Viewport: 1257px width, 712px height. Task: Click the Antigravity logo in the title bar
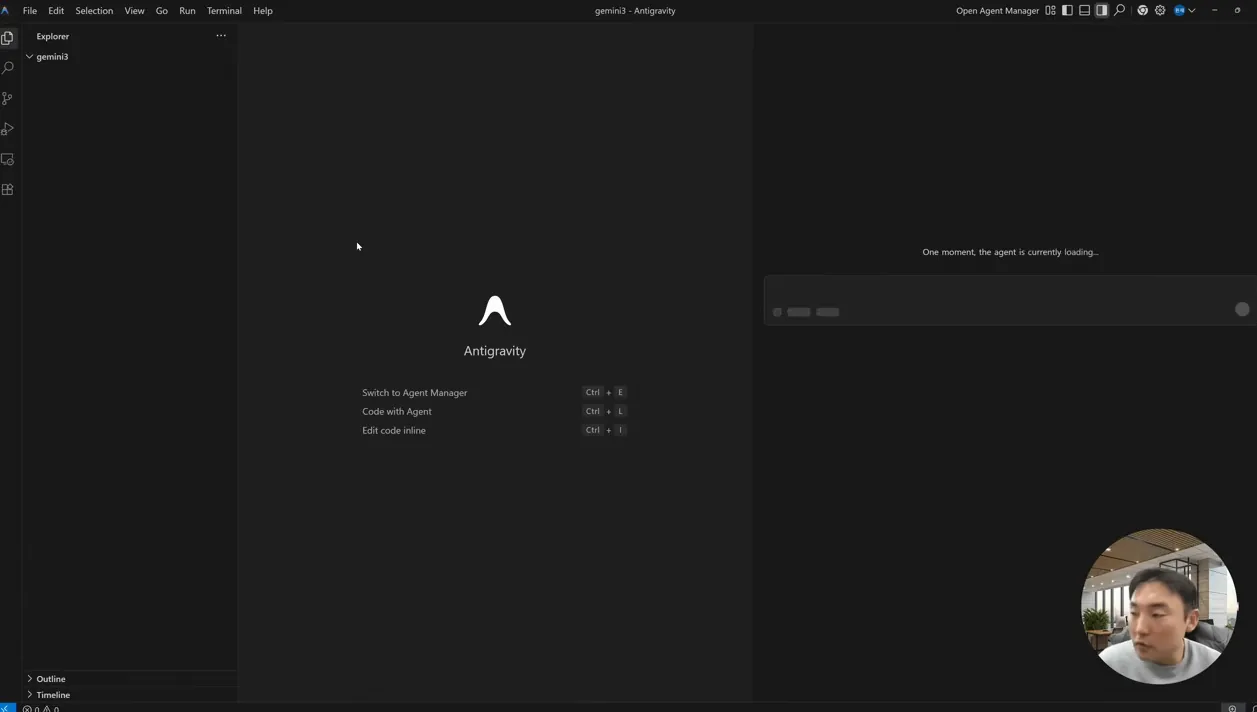click(5, 10)
